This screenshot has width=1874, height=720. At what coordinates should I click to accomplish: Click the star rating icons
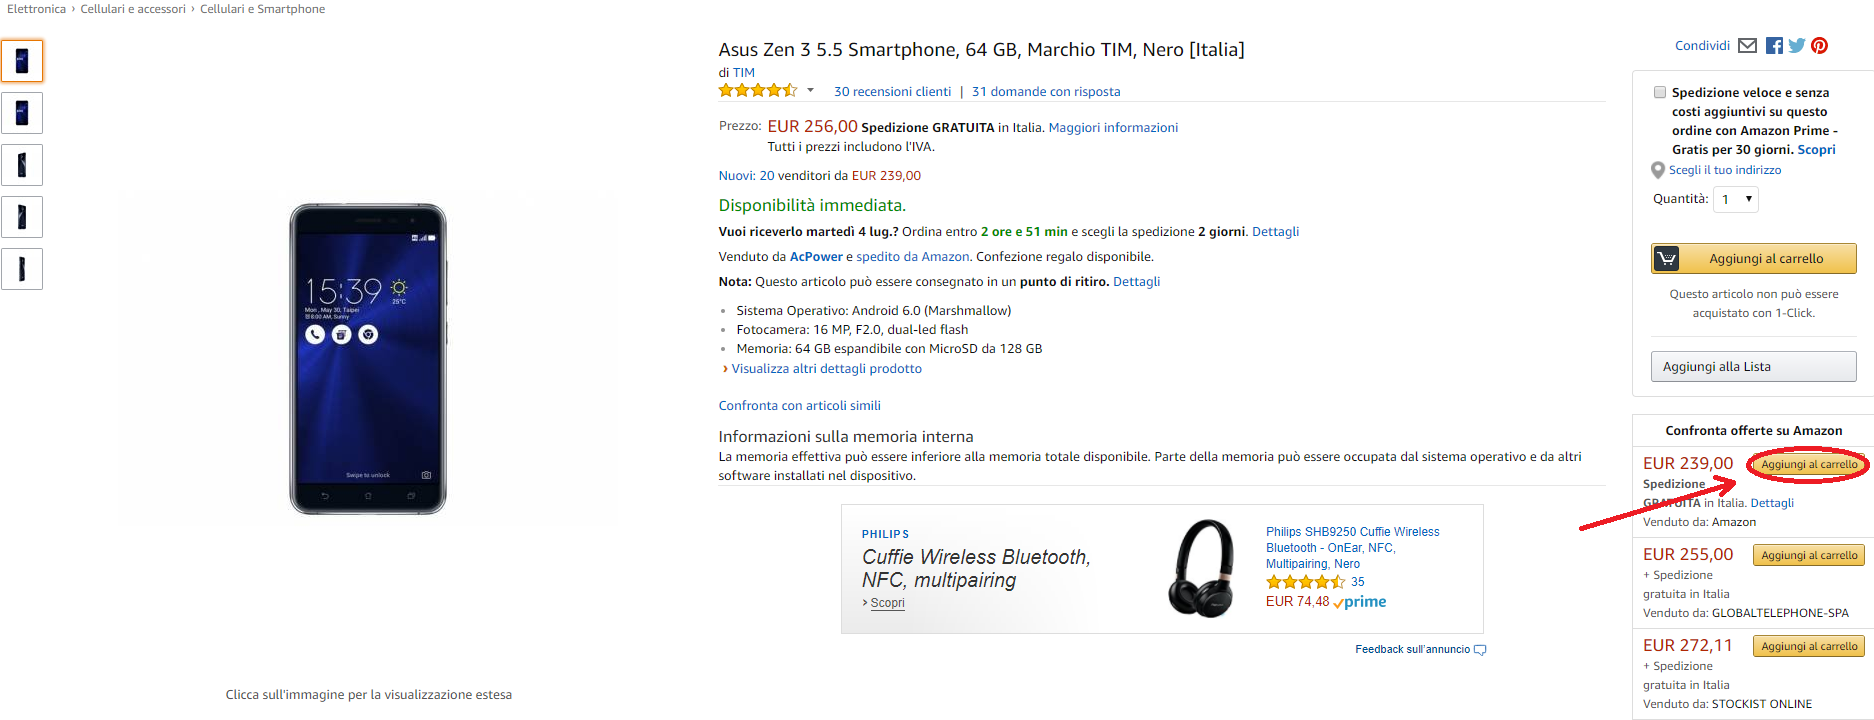[x=757, y=91]
